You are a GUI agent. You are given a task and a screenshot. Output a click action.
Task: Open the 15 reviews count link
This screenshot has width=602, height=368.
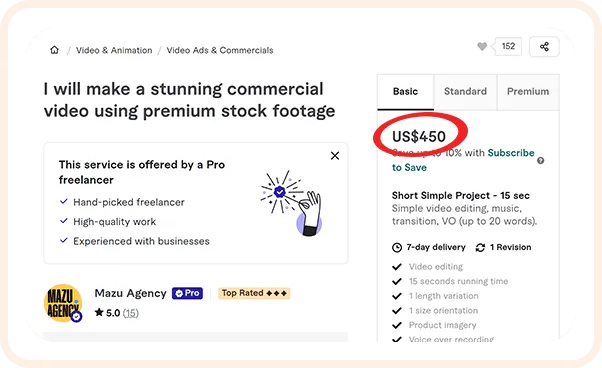pyautogui.click(x=131, y=313)
